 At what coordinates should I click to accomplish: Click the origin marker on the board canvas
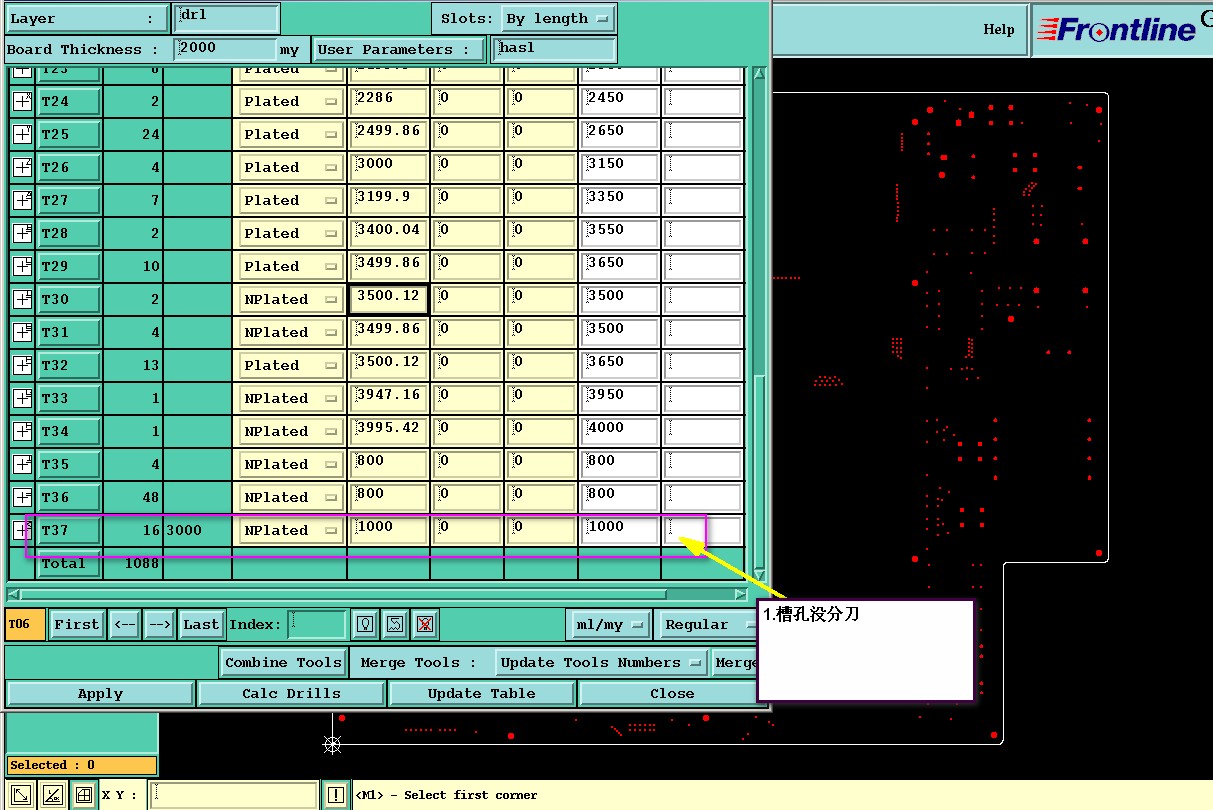click(333, 744)
